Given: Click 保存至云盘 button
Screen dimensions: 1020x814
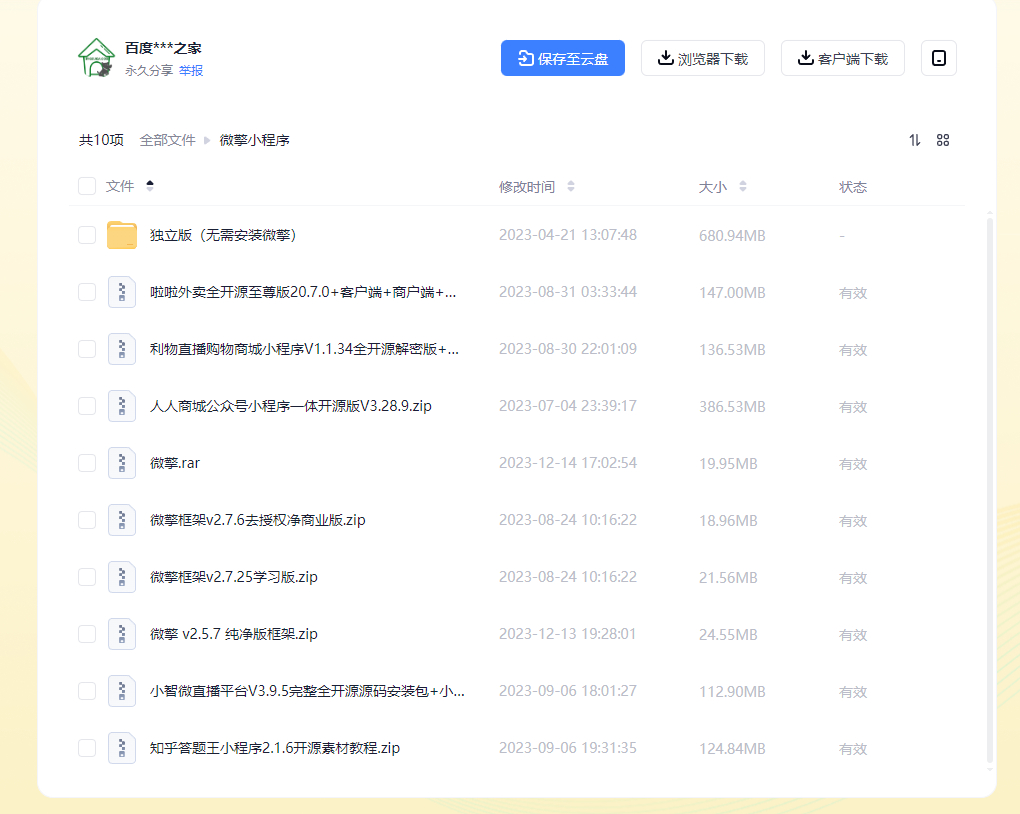Looking at the screenshot, I should pyautogui.click(x=563, y=58).
